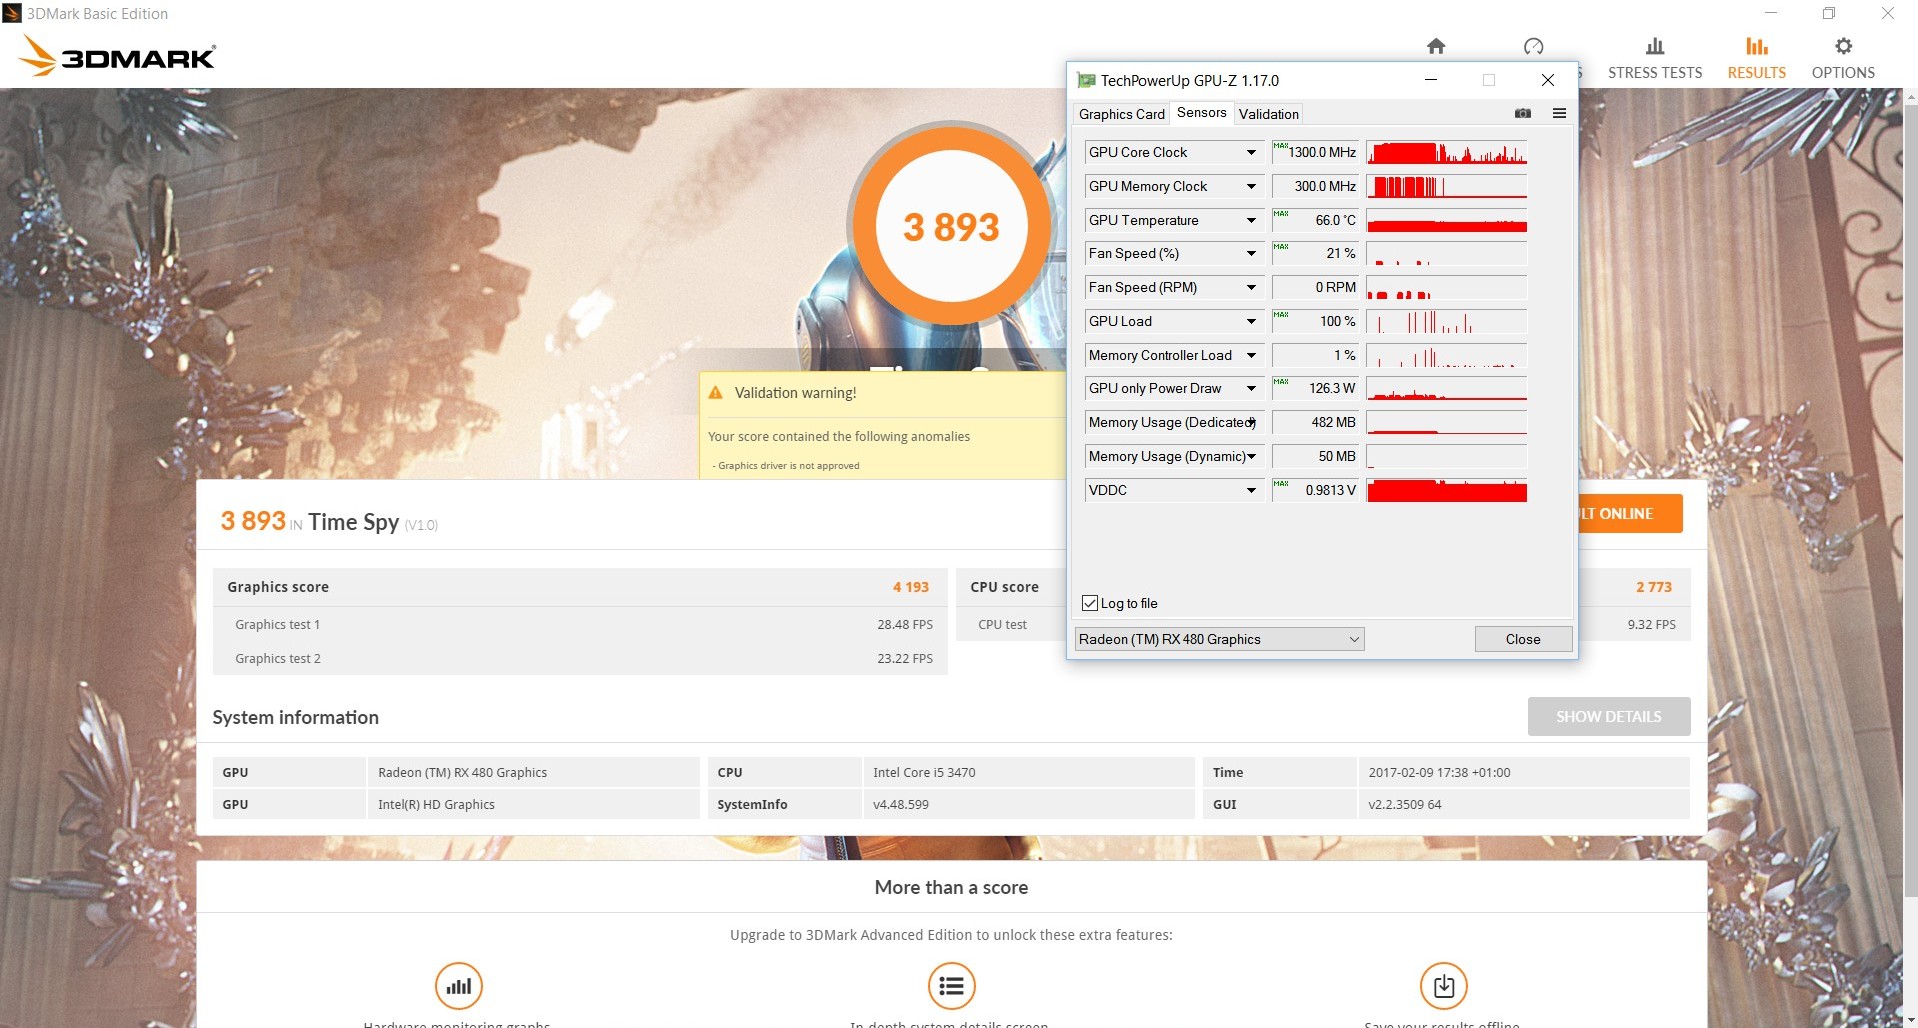Click the GPU only Power Draw 126.3 W value
The height and width of the screenshot is (1028, 1918).
tap(1315, 388)
